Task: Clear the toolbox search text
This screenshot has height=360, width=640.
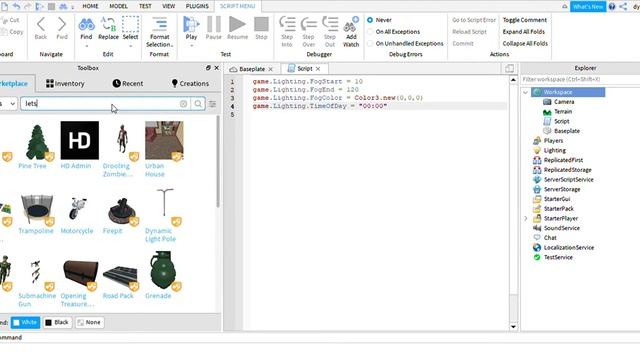Action: pos(183,104)
